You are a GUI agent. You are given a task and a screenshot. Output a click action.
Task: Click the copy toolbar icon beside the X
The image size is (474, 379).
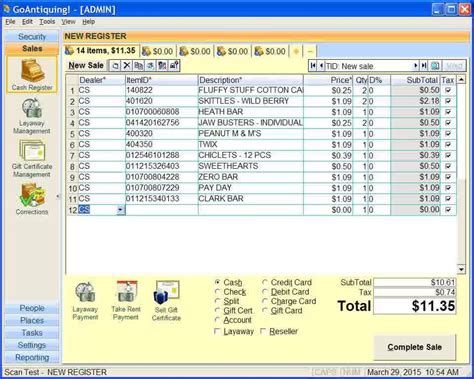tap(138, 66)
